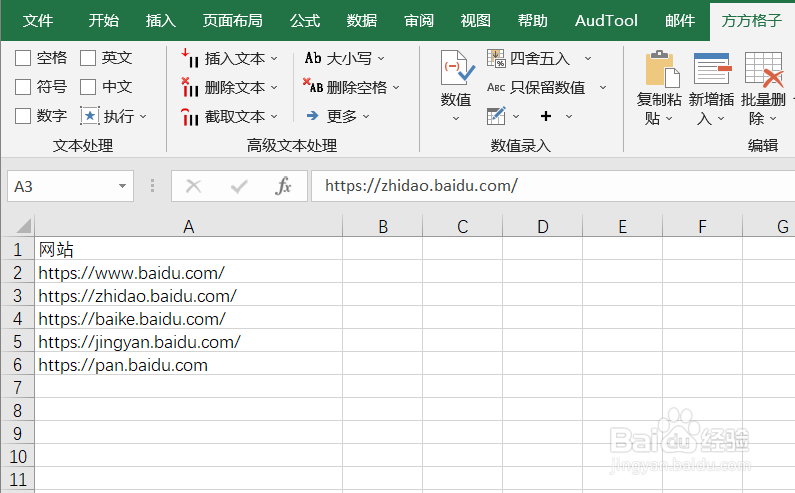
Task: Switch to the 邮件 tab
Action: [680, 21]
